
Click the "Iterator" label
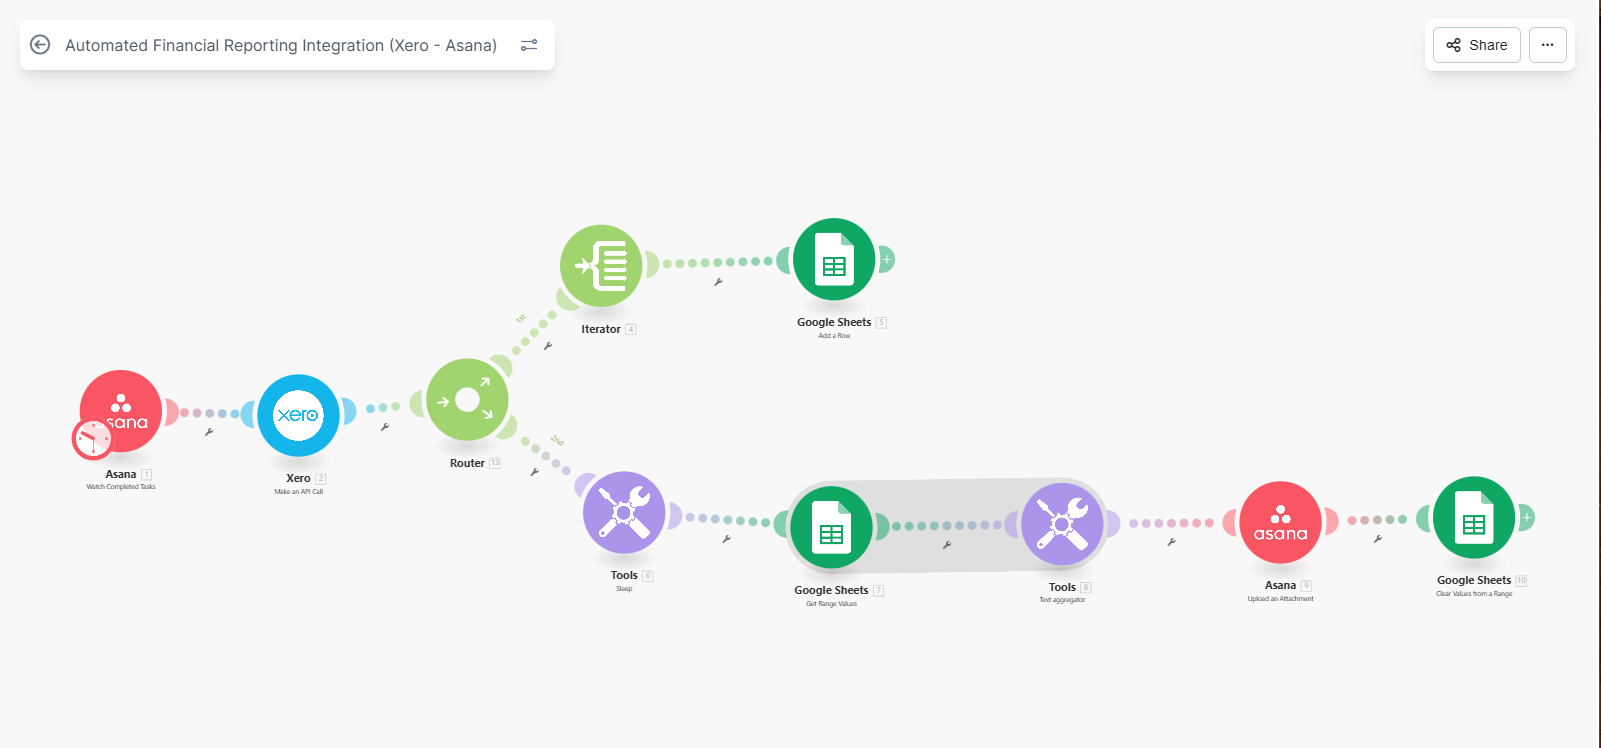coord(601,329)
